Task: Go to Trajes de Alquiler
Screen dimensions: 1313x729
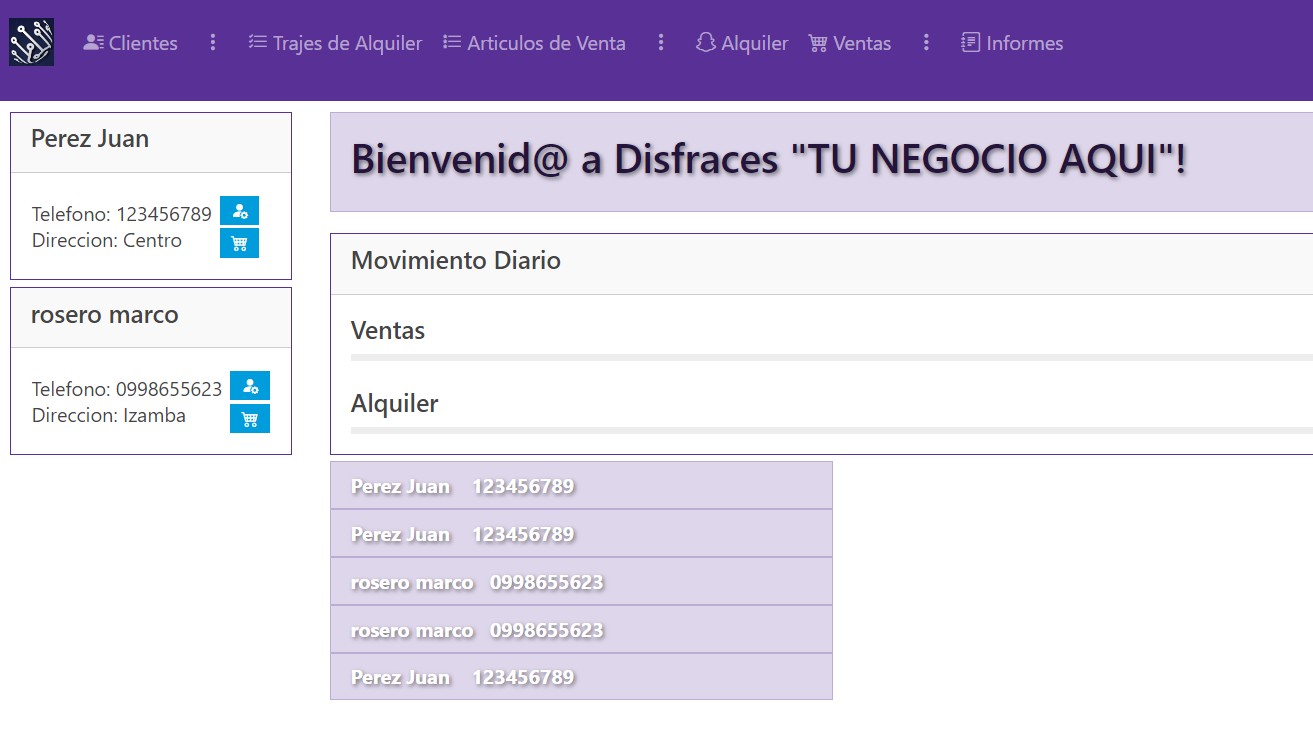Action: coord(335,43)
